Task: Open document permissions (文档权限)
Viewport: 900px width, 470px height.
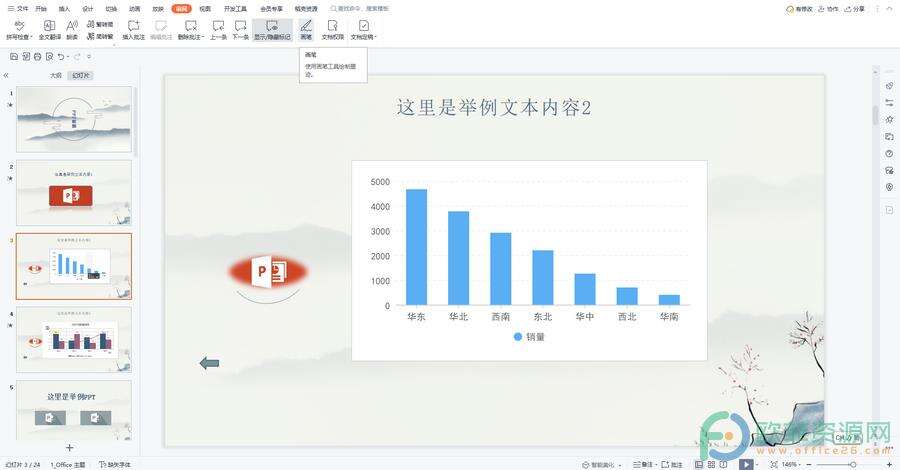Action: (x=332, y=29)
